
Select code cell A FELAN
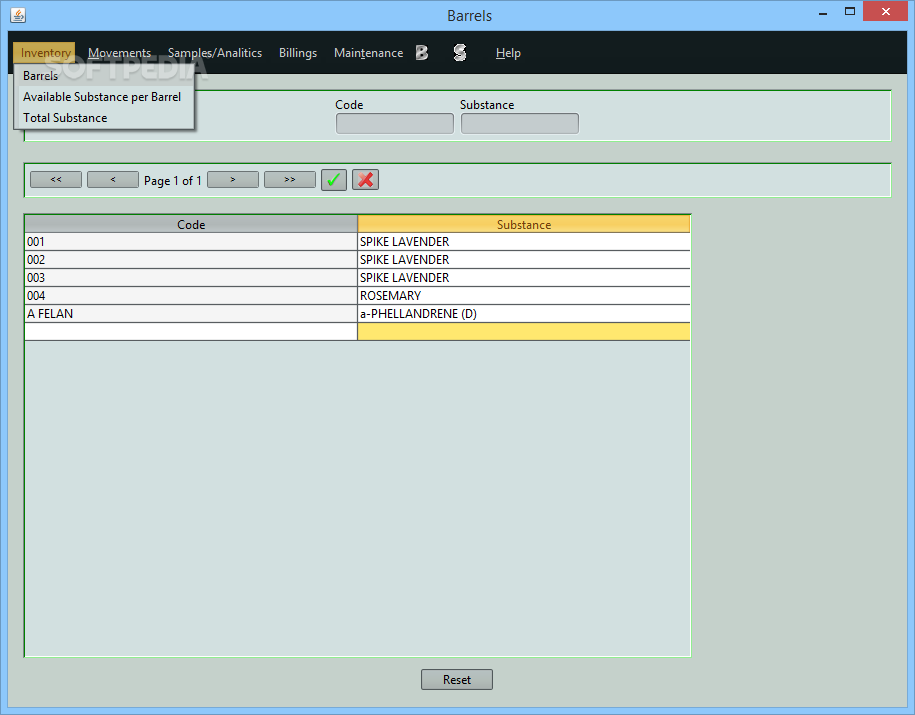coord(191,314)
